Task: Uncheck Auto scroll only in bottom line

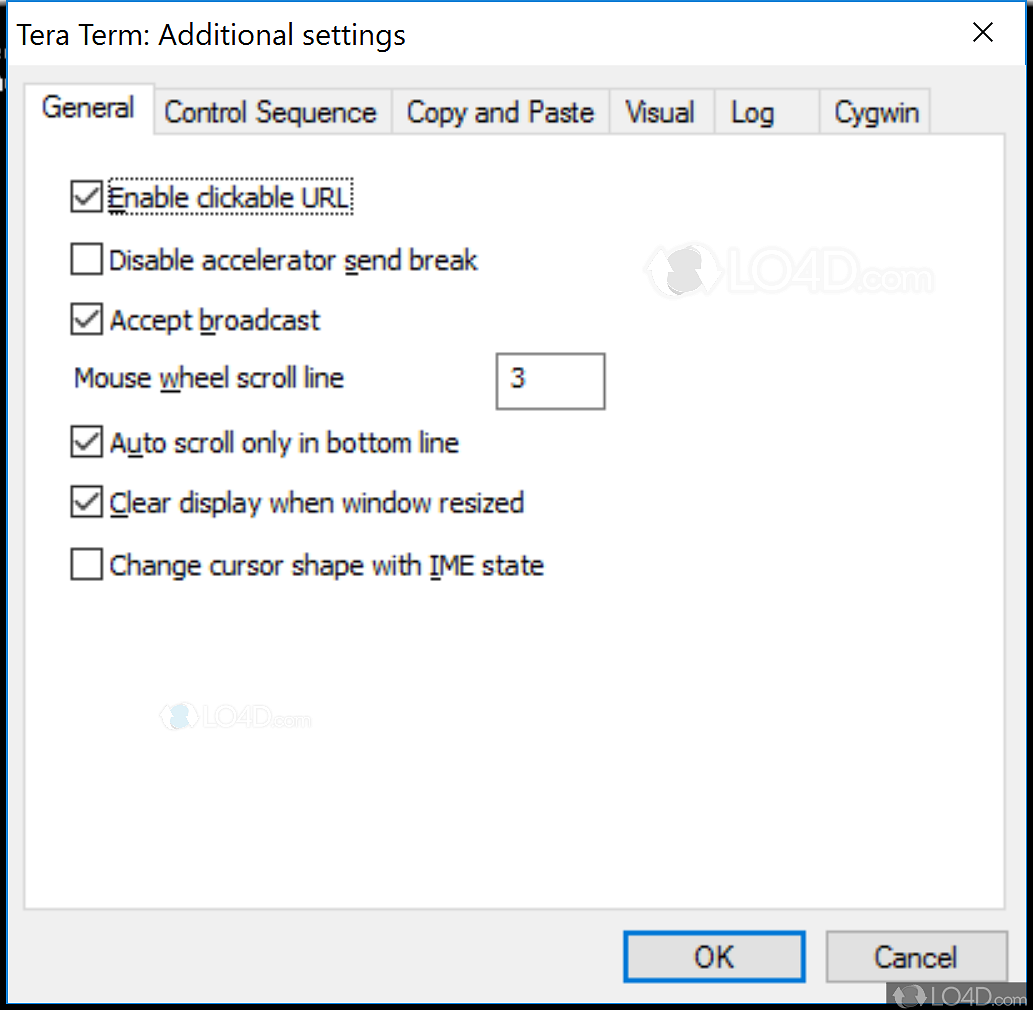Action: [87, 442]
